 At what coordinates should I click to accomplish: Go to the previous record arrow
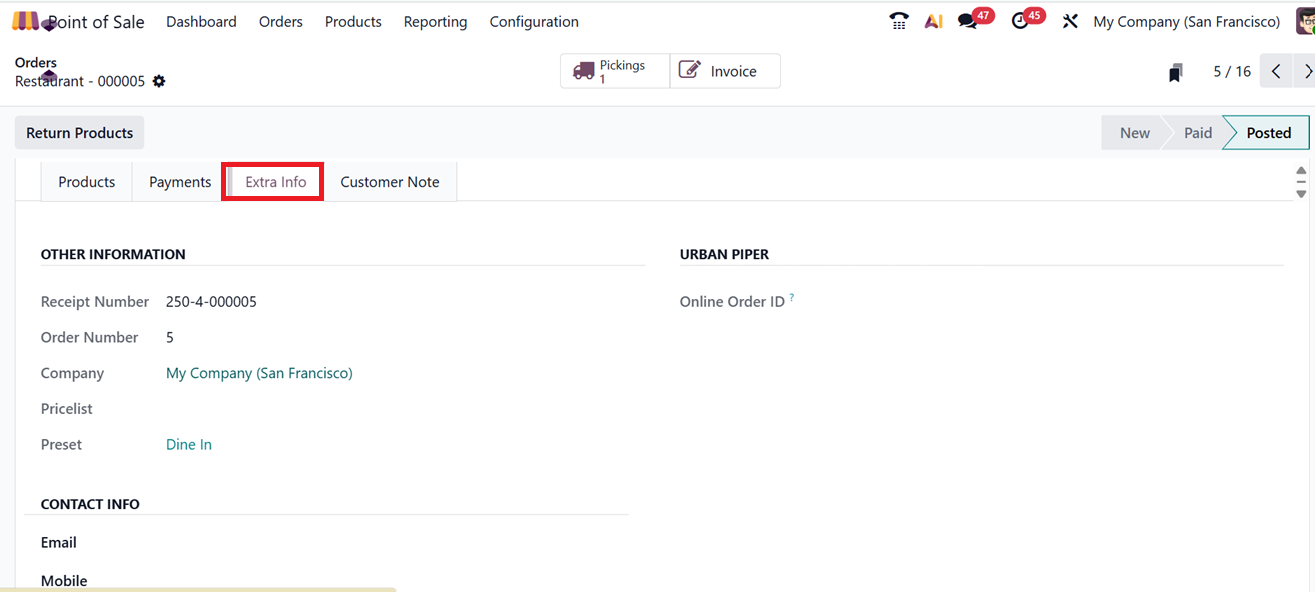coord(1276,71)
